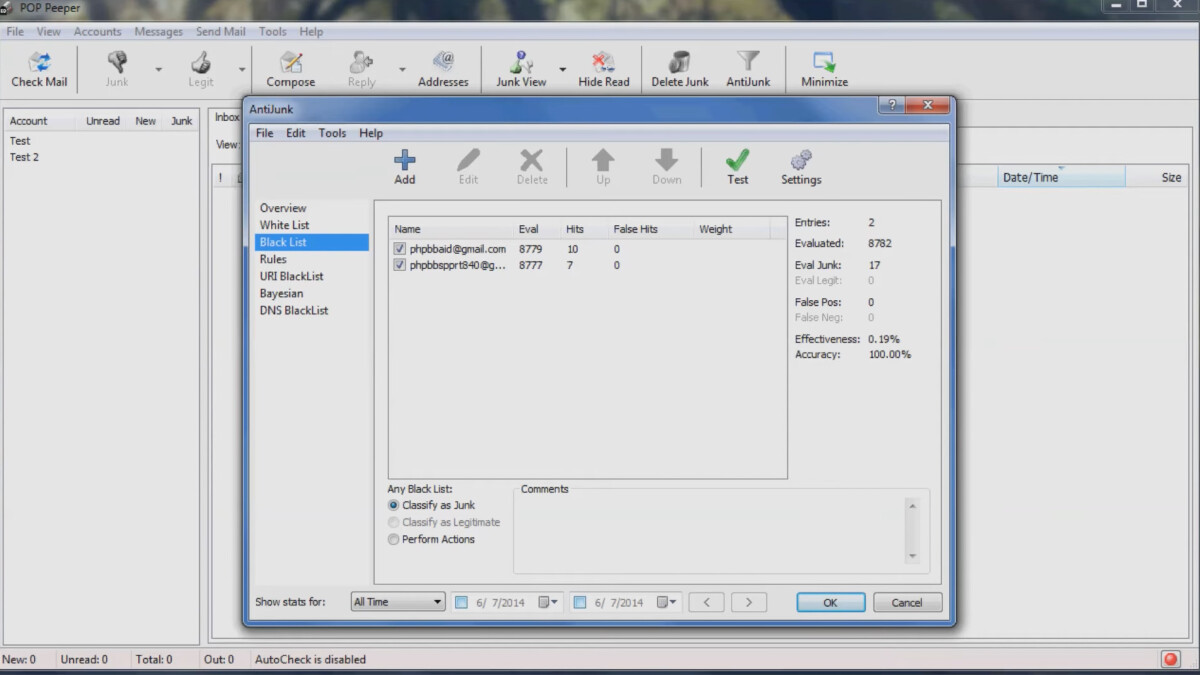Select Bayesian in the left category list
Screen dimensions: 1200x675
(281, 293)
